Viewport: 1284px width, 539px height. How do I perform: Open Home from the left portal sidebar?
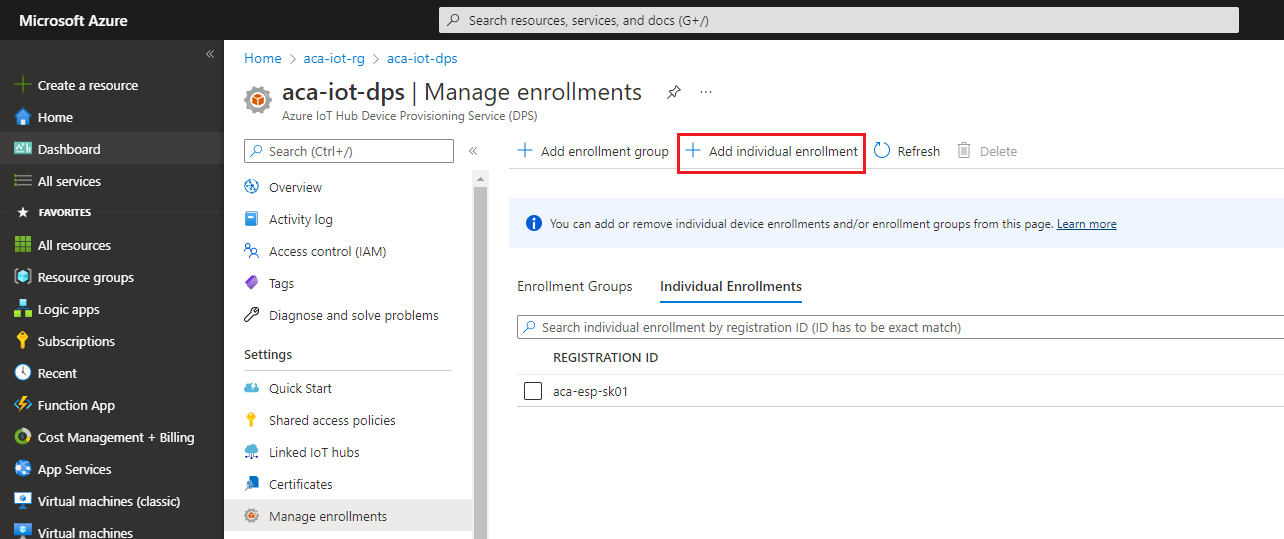[x=55, y=117]
